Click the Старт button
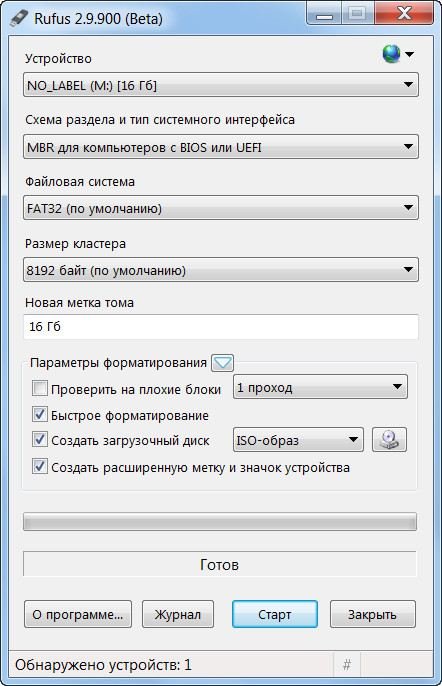The width and height of the screenshot is (442, 686). pos(275,614)
